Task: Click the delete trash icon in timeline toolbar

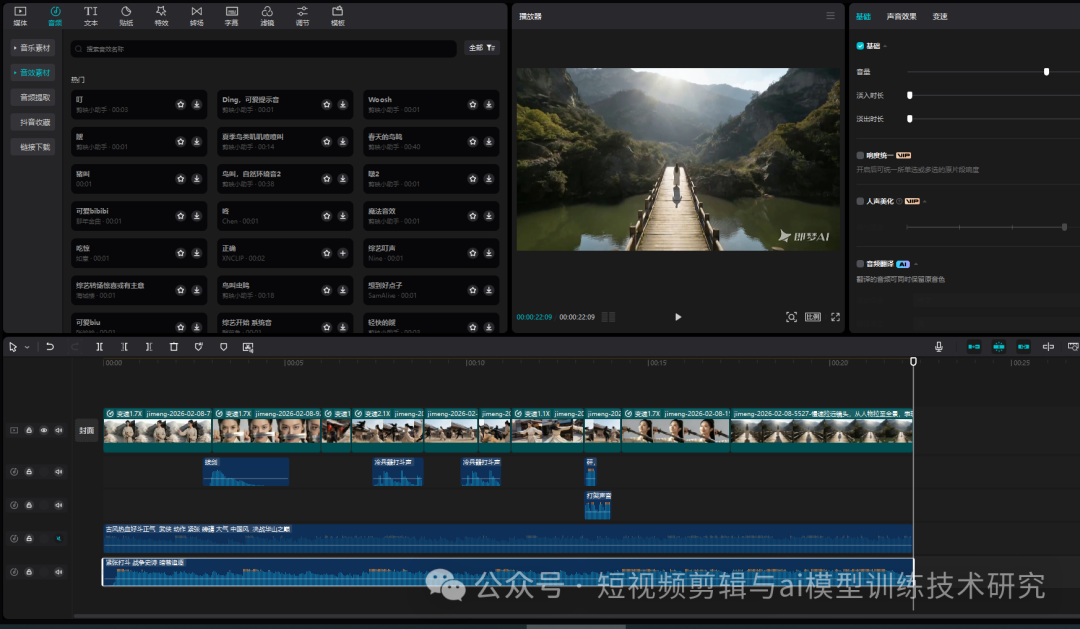Action: pos(174,347)
